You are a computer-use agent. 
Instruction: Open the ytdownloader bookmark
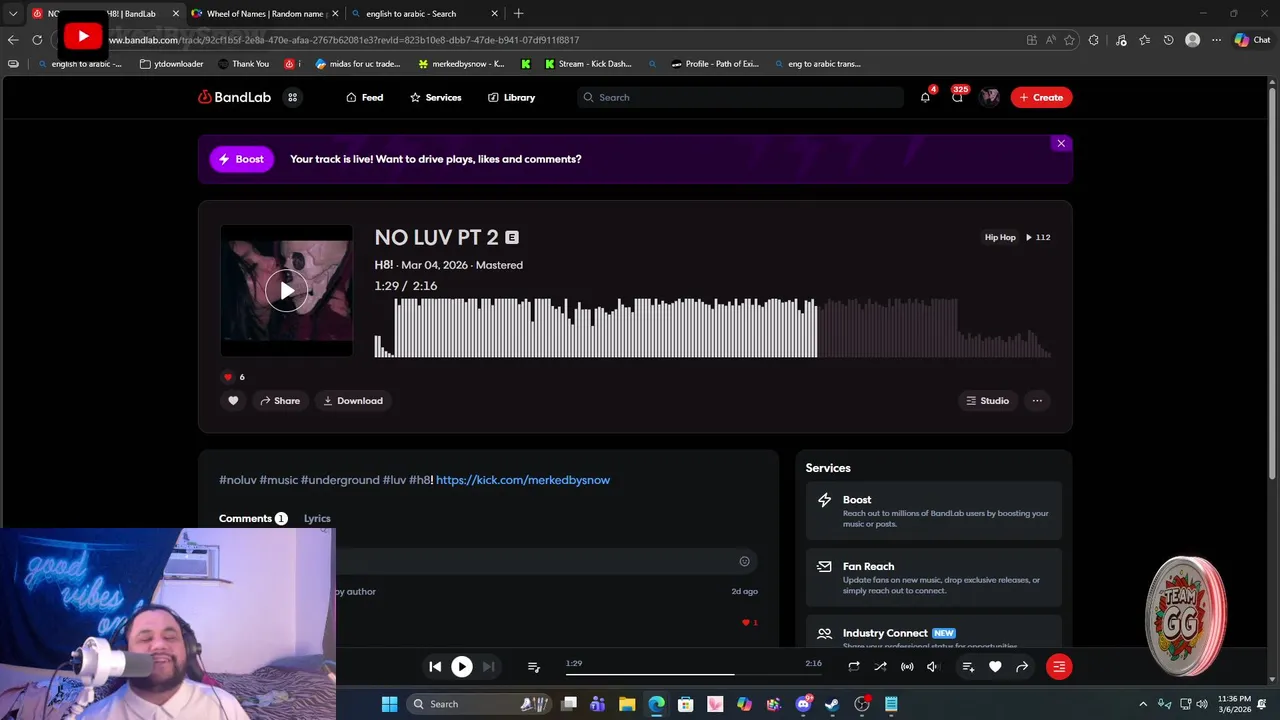tap(171, 64)
